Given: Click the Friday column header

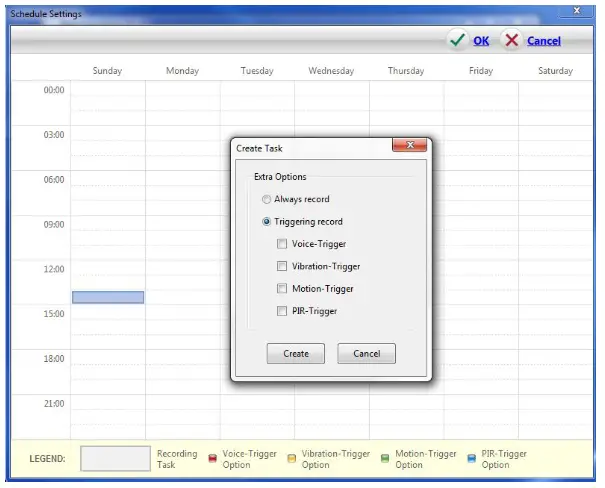Looking at the screenshot, I should 481,71.
